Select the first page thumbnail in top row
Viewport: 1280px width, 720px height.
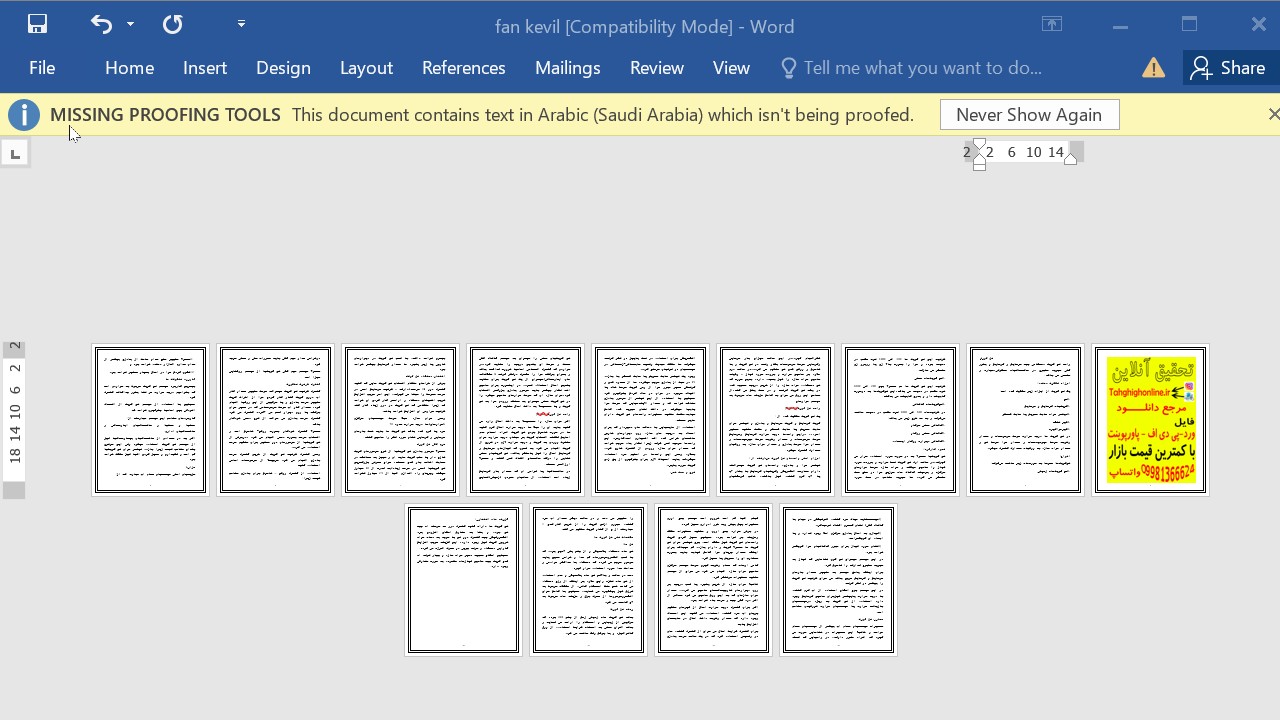coord(150,420)
